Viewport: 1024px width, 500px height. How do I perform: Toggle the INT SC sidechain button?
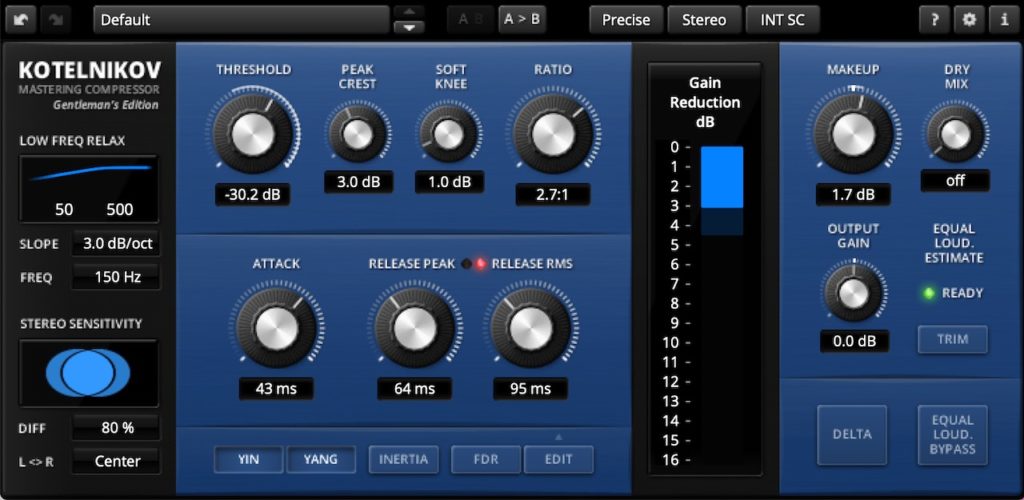pyautogui.click(x=782, y=20)
